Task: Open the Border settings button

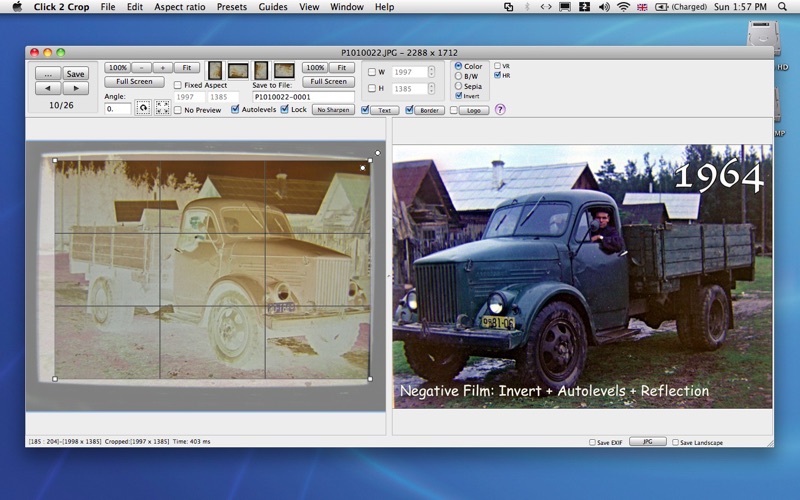Action: tap(430, 110)
